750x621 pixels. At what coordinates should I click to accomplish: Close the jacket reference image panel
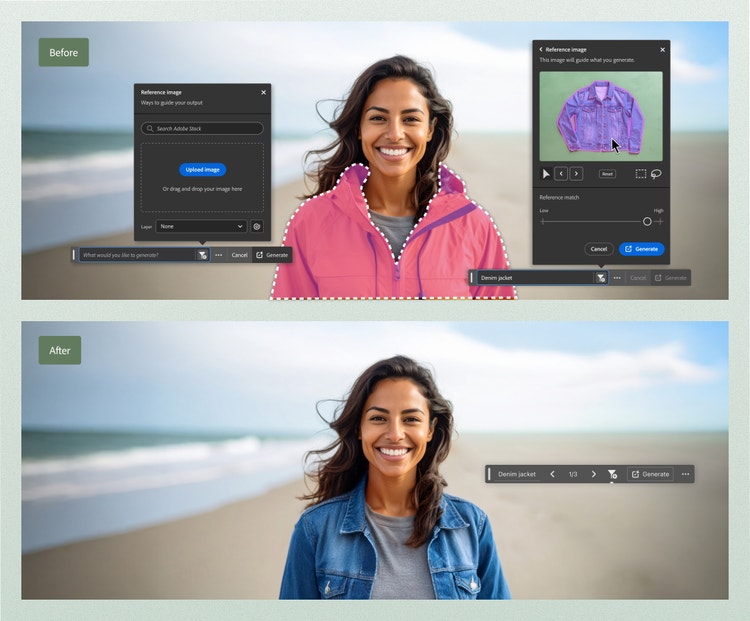point(662,50)
